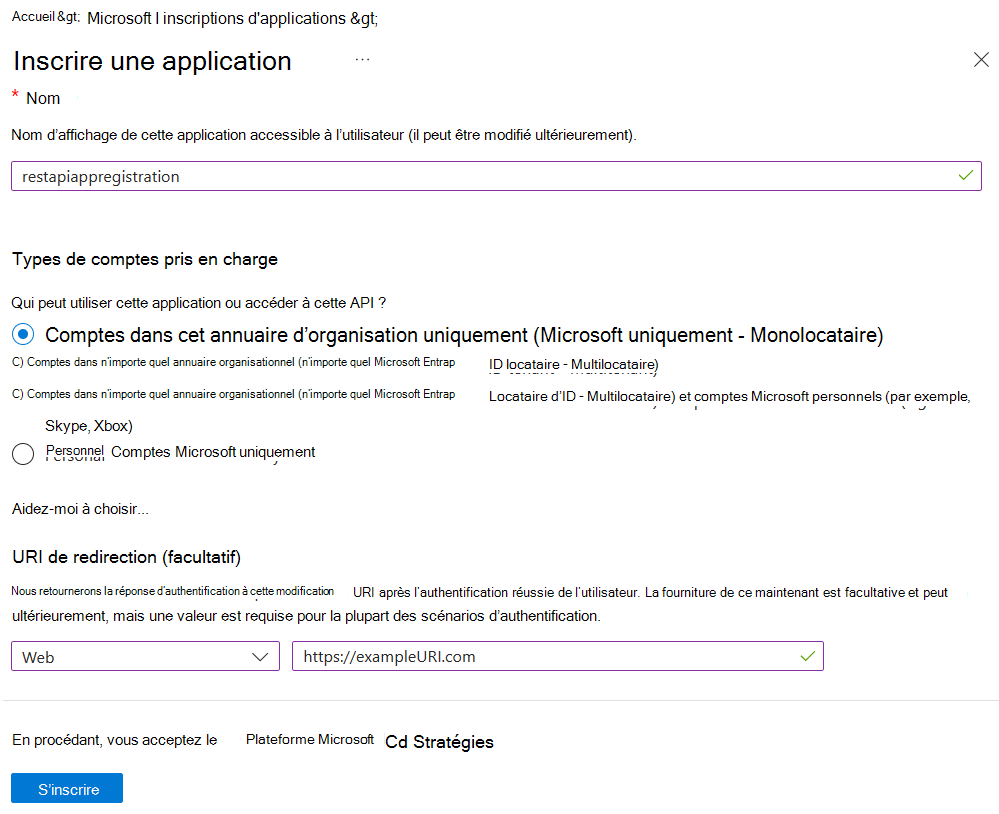Click the green checkmark in the URI field
This screenshot has height=814, width=999.
coord(806,655)
